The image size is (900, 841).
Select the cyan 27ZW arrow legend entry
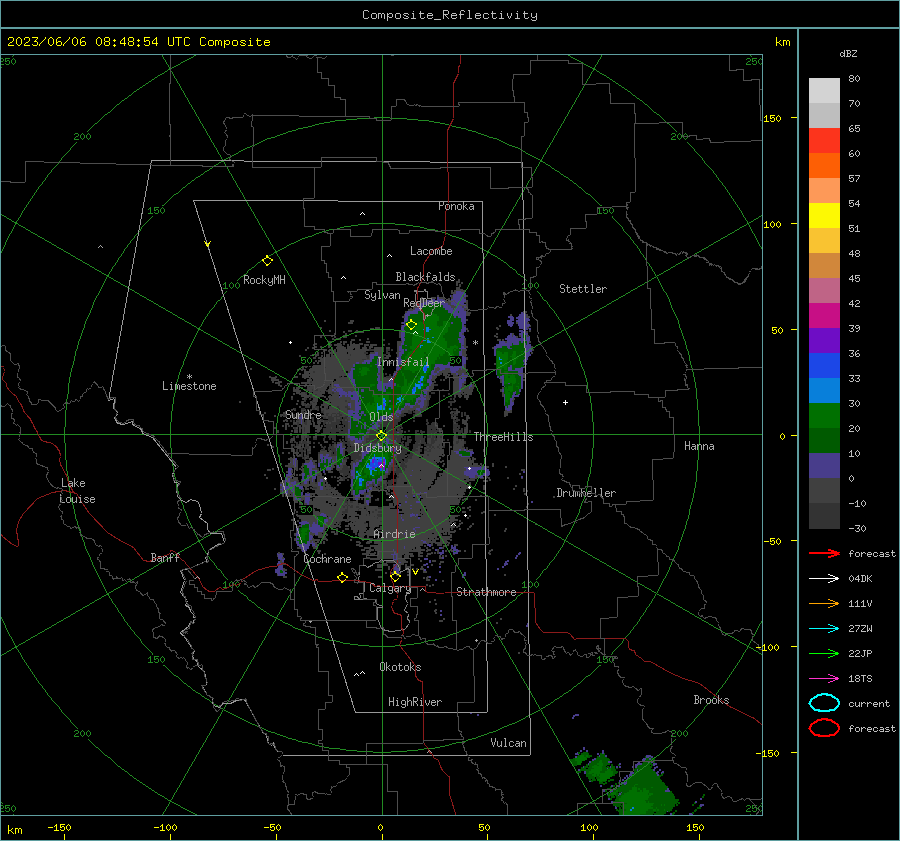point(824,629)
